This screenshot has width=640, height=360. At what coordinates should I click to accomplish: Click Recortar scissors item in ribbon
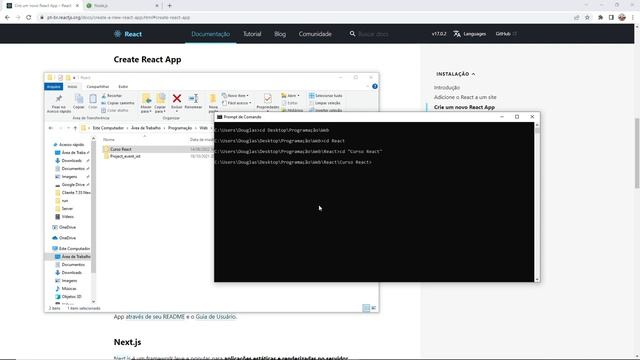[112, 96]
